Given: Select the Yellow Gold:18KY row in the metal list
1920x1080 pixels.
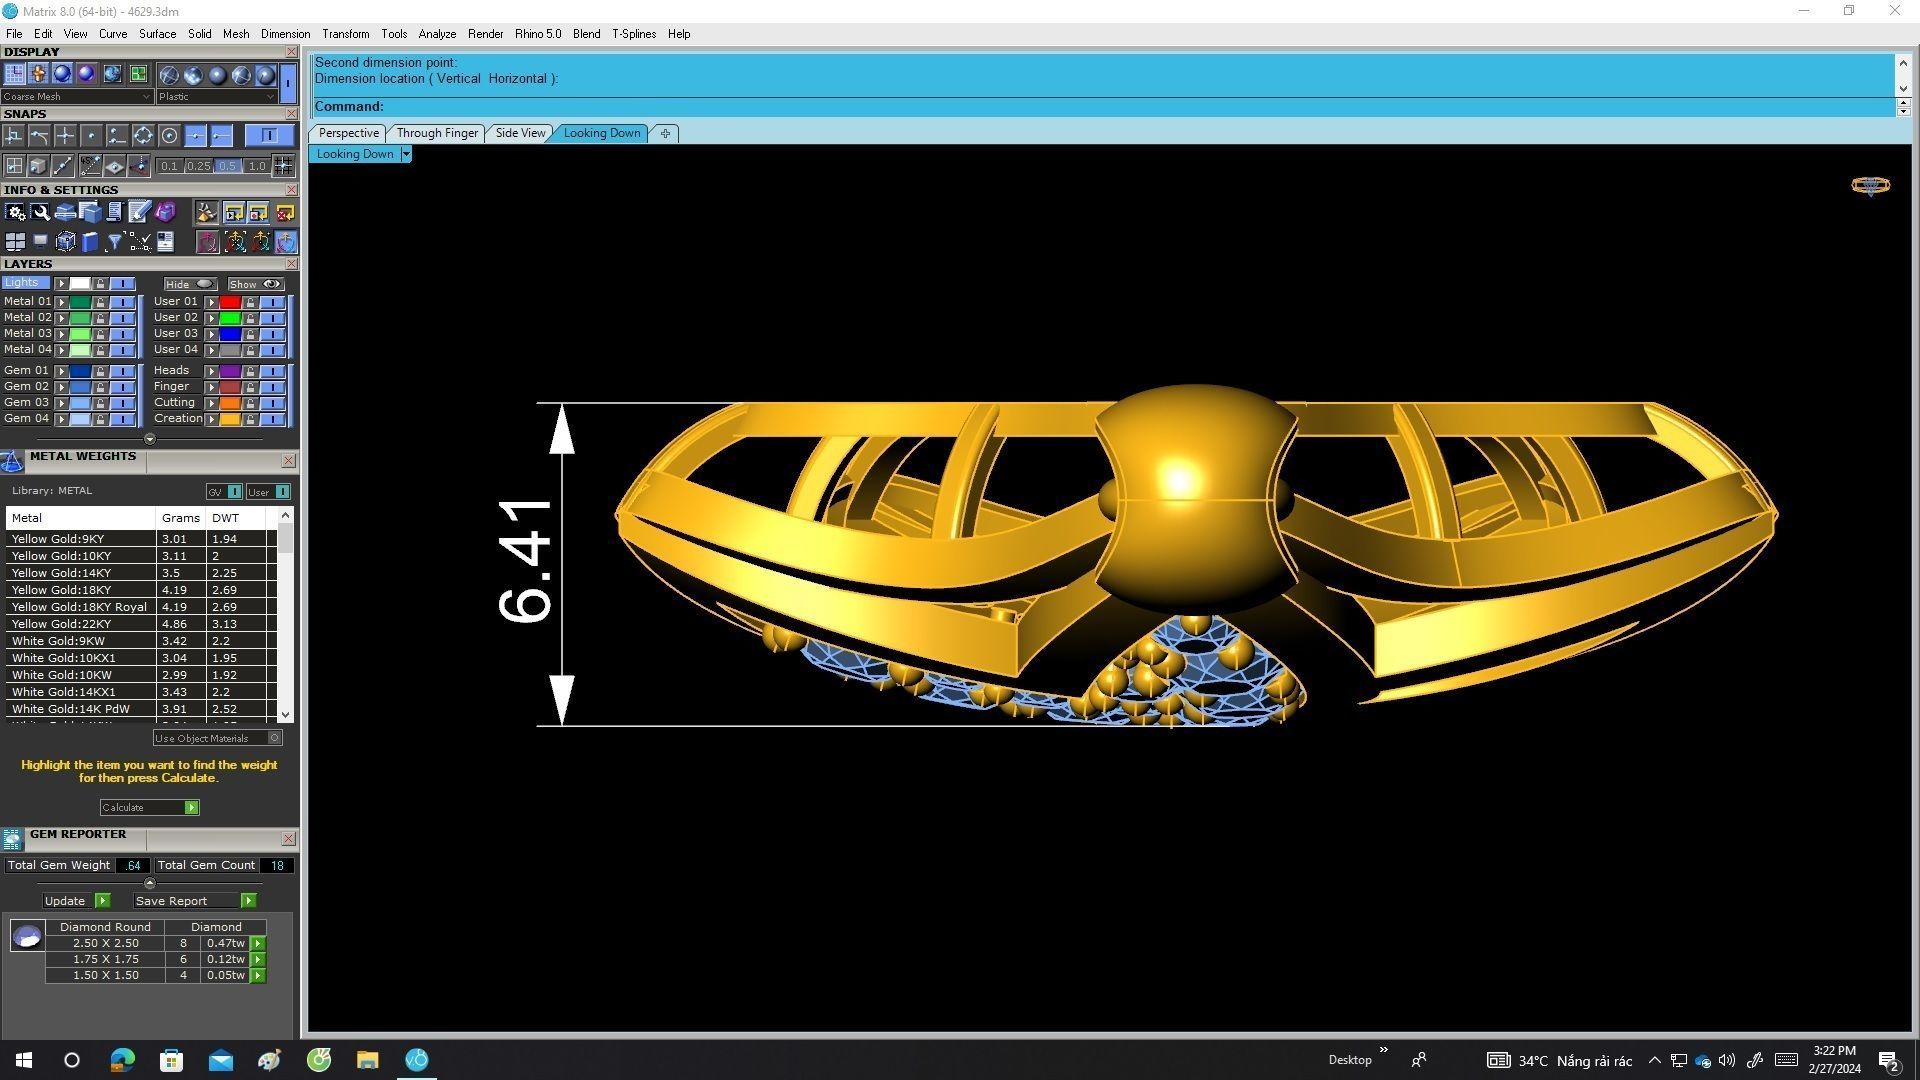Looking at the screenshot, I should [x=61, y=590].
